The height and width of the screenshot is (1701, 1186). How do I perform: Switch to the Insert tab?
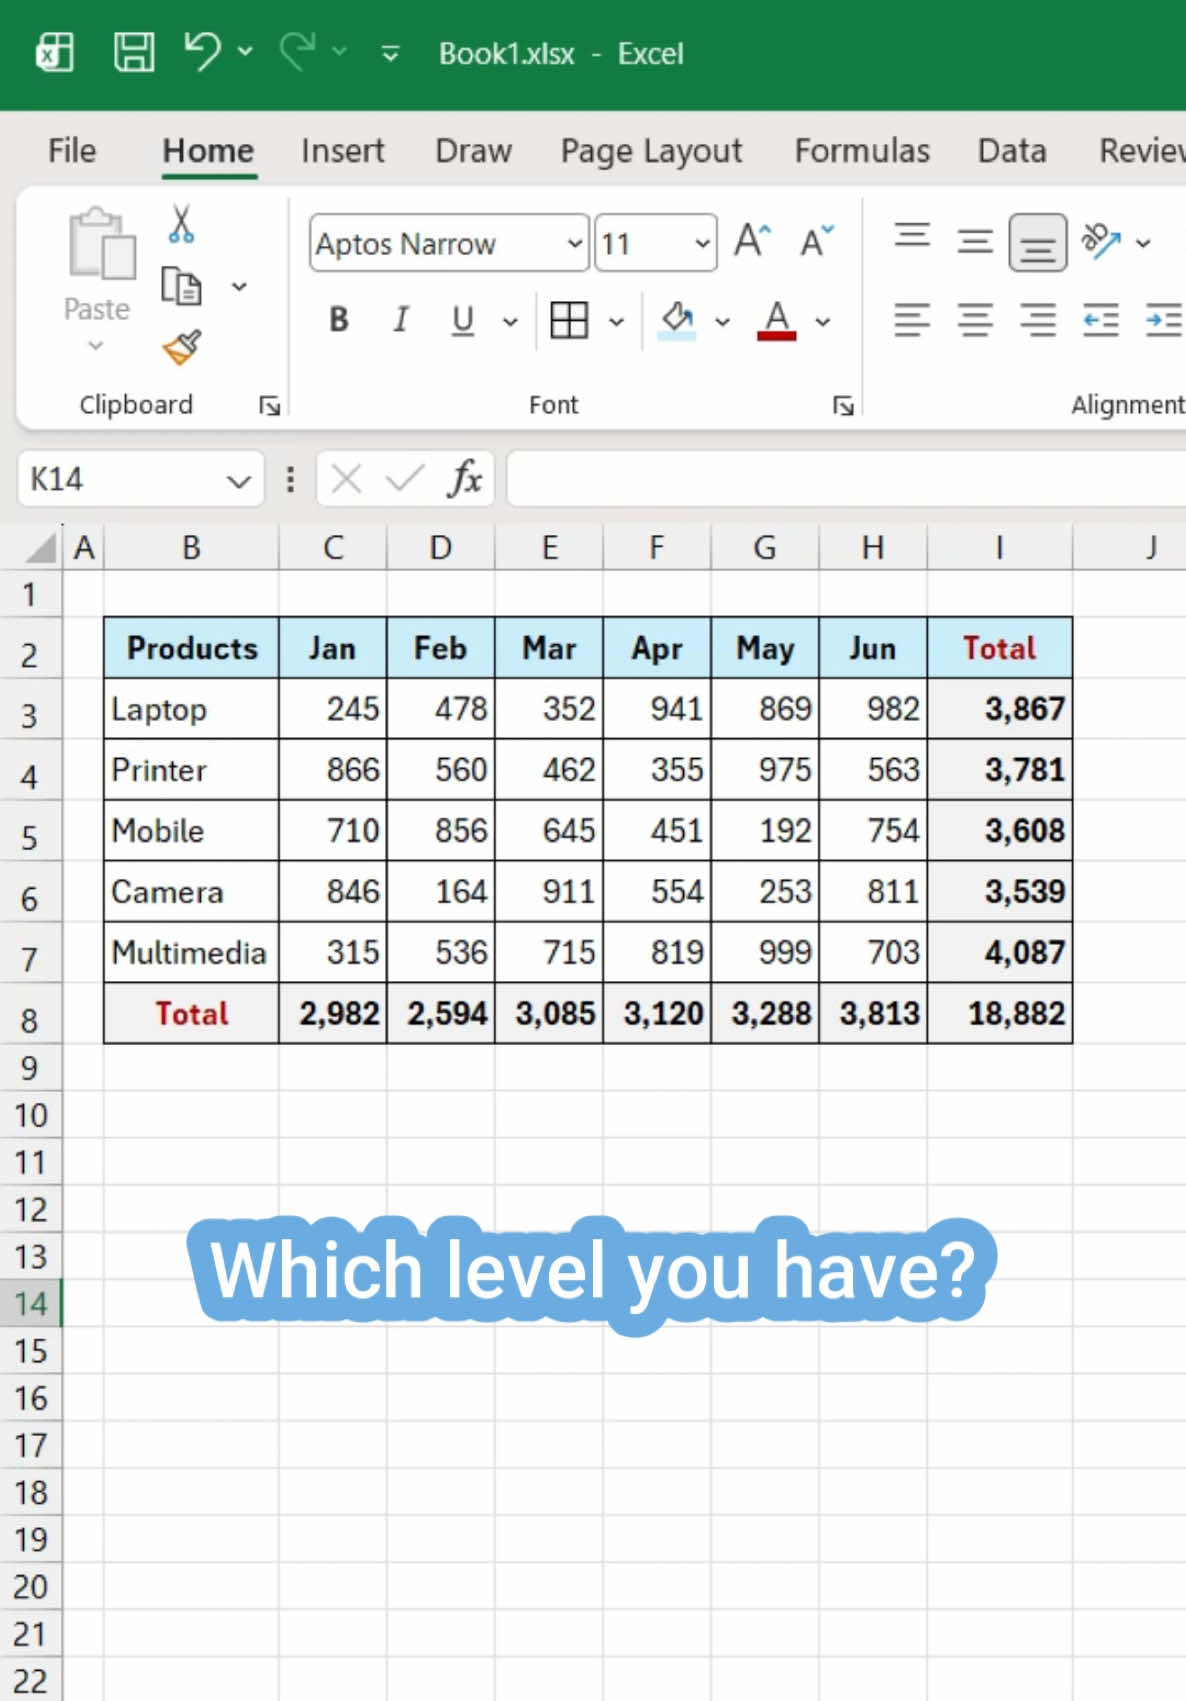click(343, 150)
